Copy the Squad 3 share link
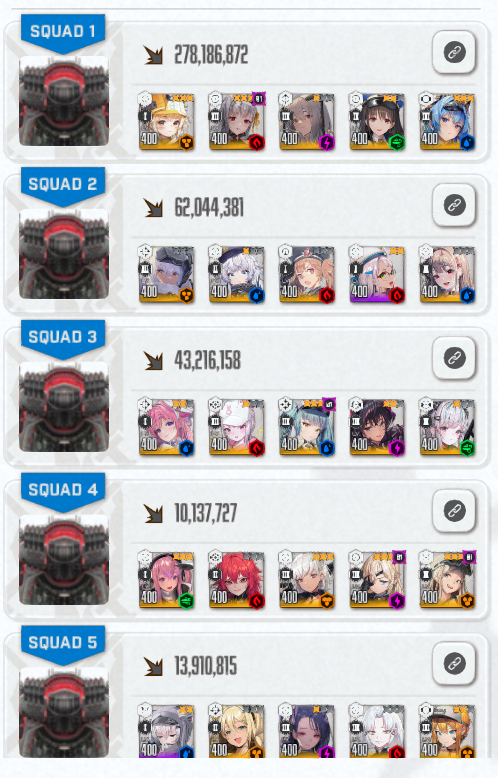Image resolution: width=498 pixels, height=778 pixels. click(454, 358)
